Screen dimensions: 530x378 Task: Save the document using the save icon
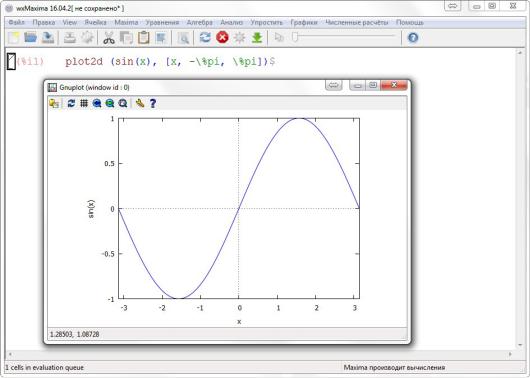pyautogui.click(x=48, y=38)
